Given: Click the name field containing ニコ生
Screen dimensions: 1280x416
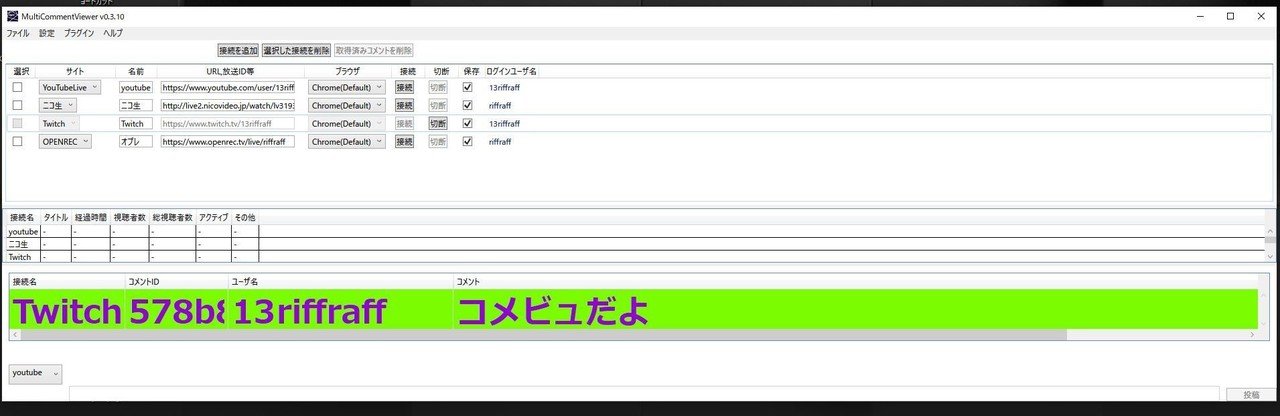Looking at the screenshot, I should coord(135,105).
